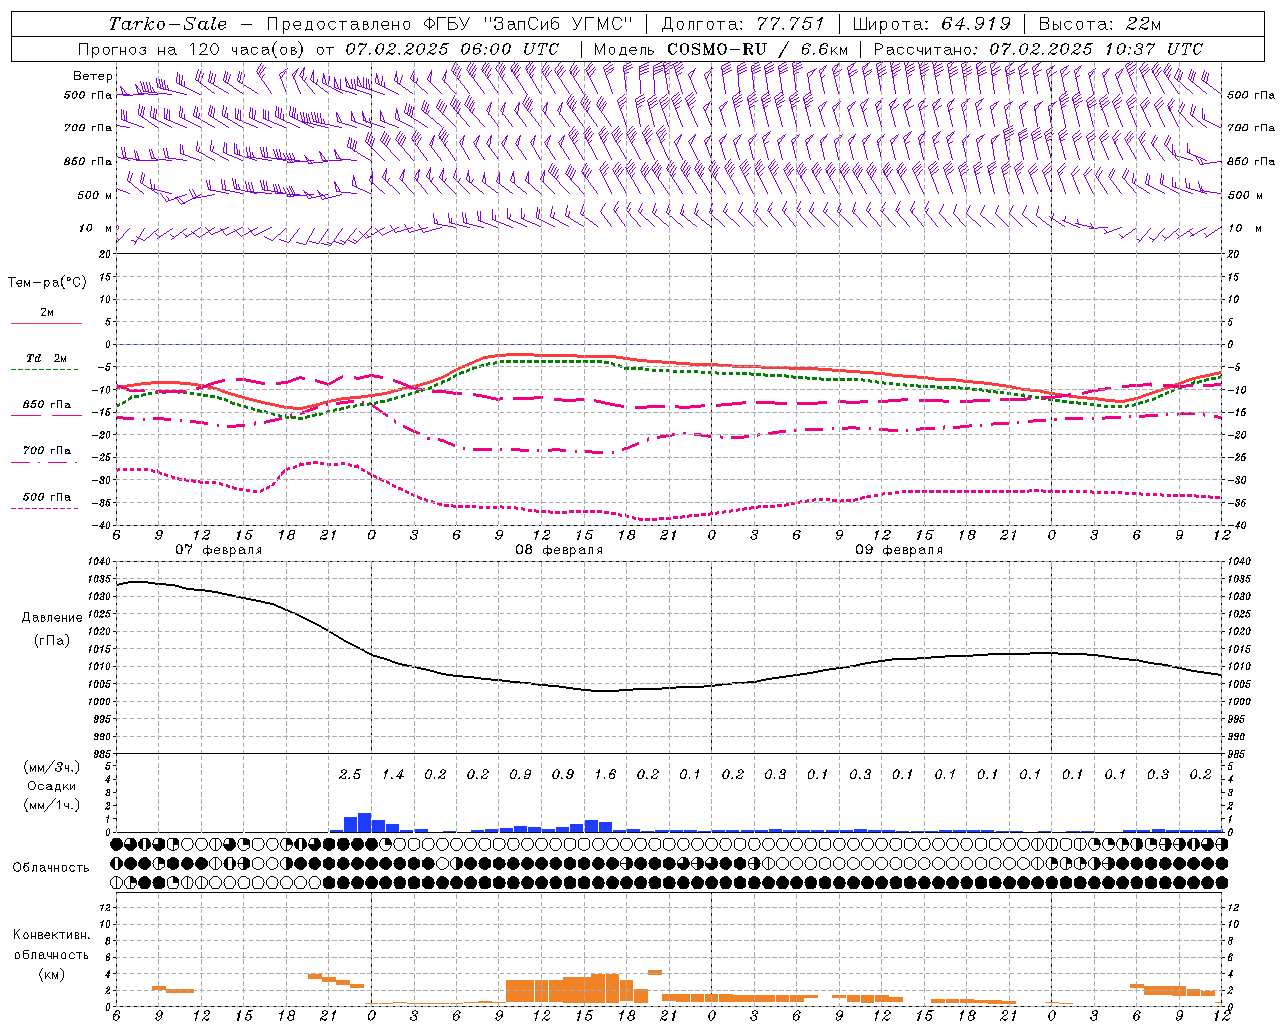The height and width of the screenshot is (1024, 1280).
Task: Select the "2.5" precipitation amount value
Action: point(350,775)
